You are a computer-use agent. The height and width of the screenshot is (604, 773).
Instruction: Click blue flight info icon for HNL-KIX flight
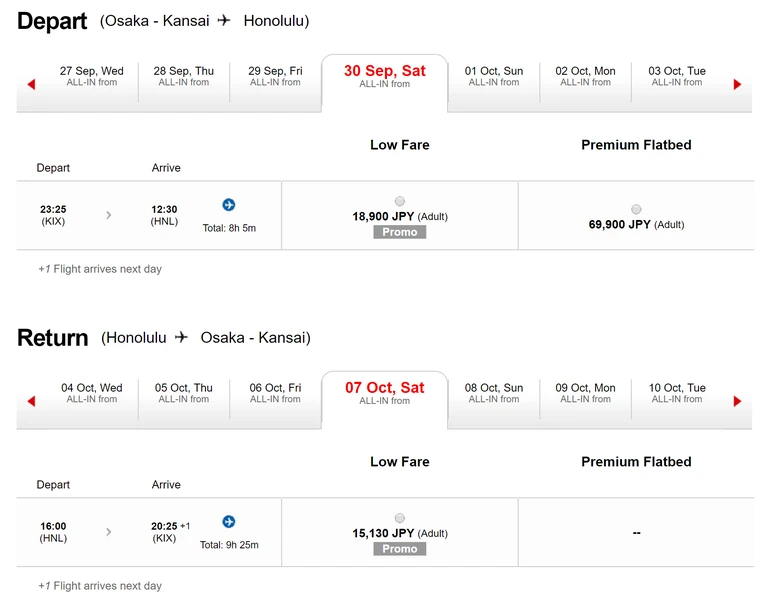tap(229, 522)
